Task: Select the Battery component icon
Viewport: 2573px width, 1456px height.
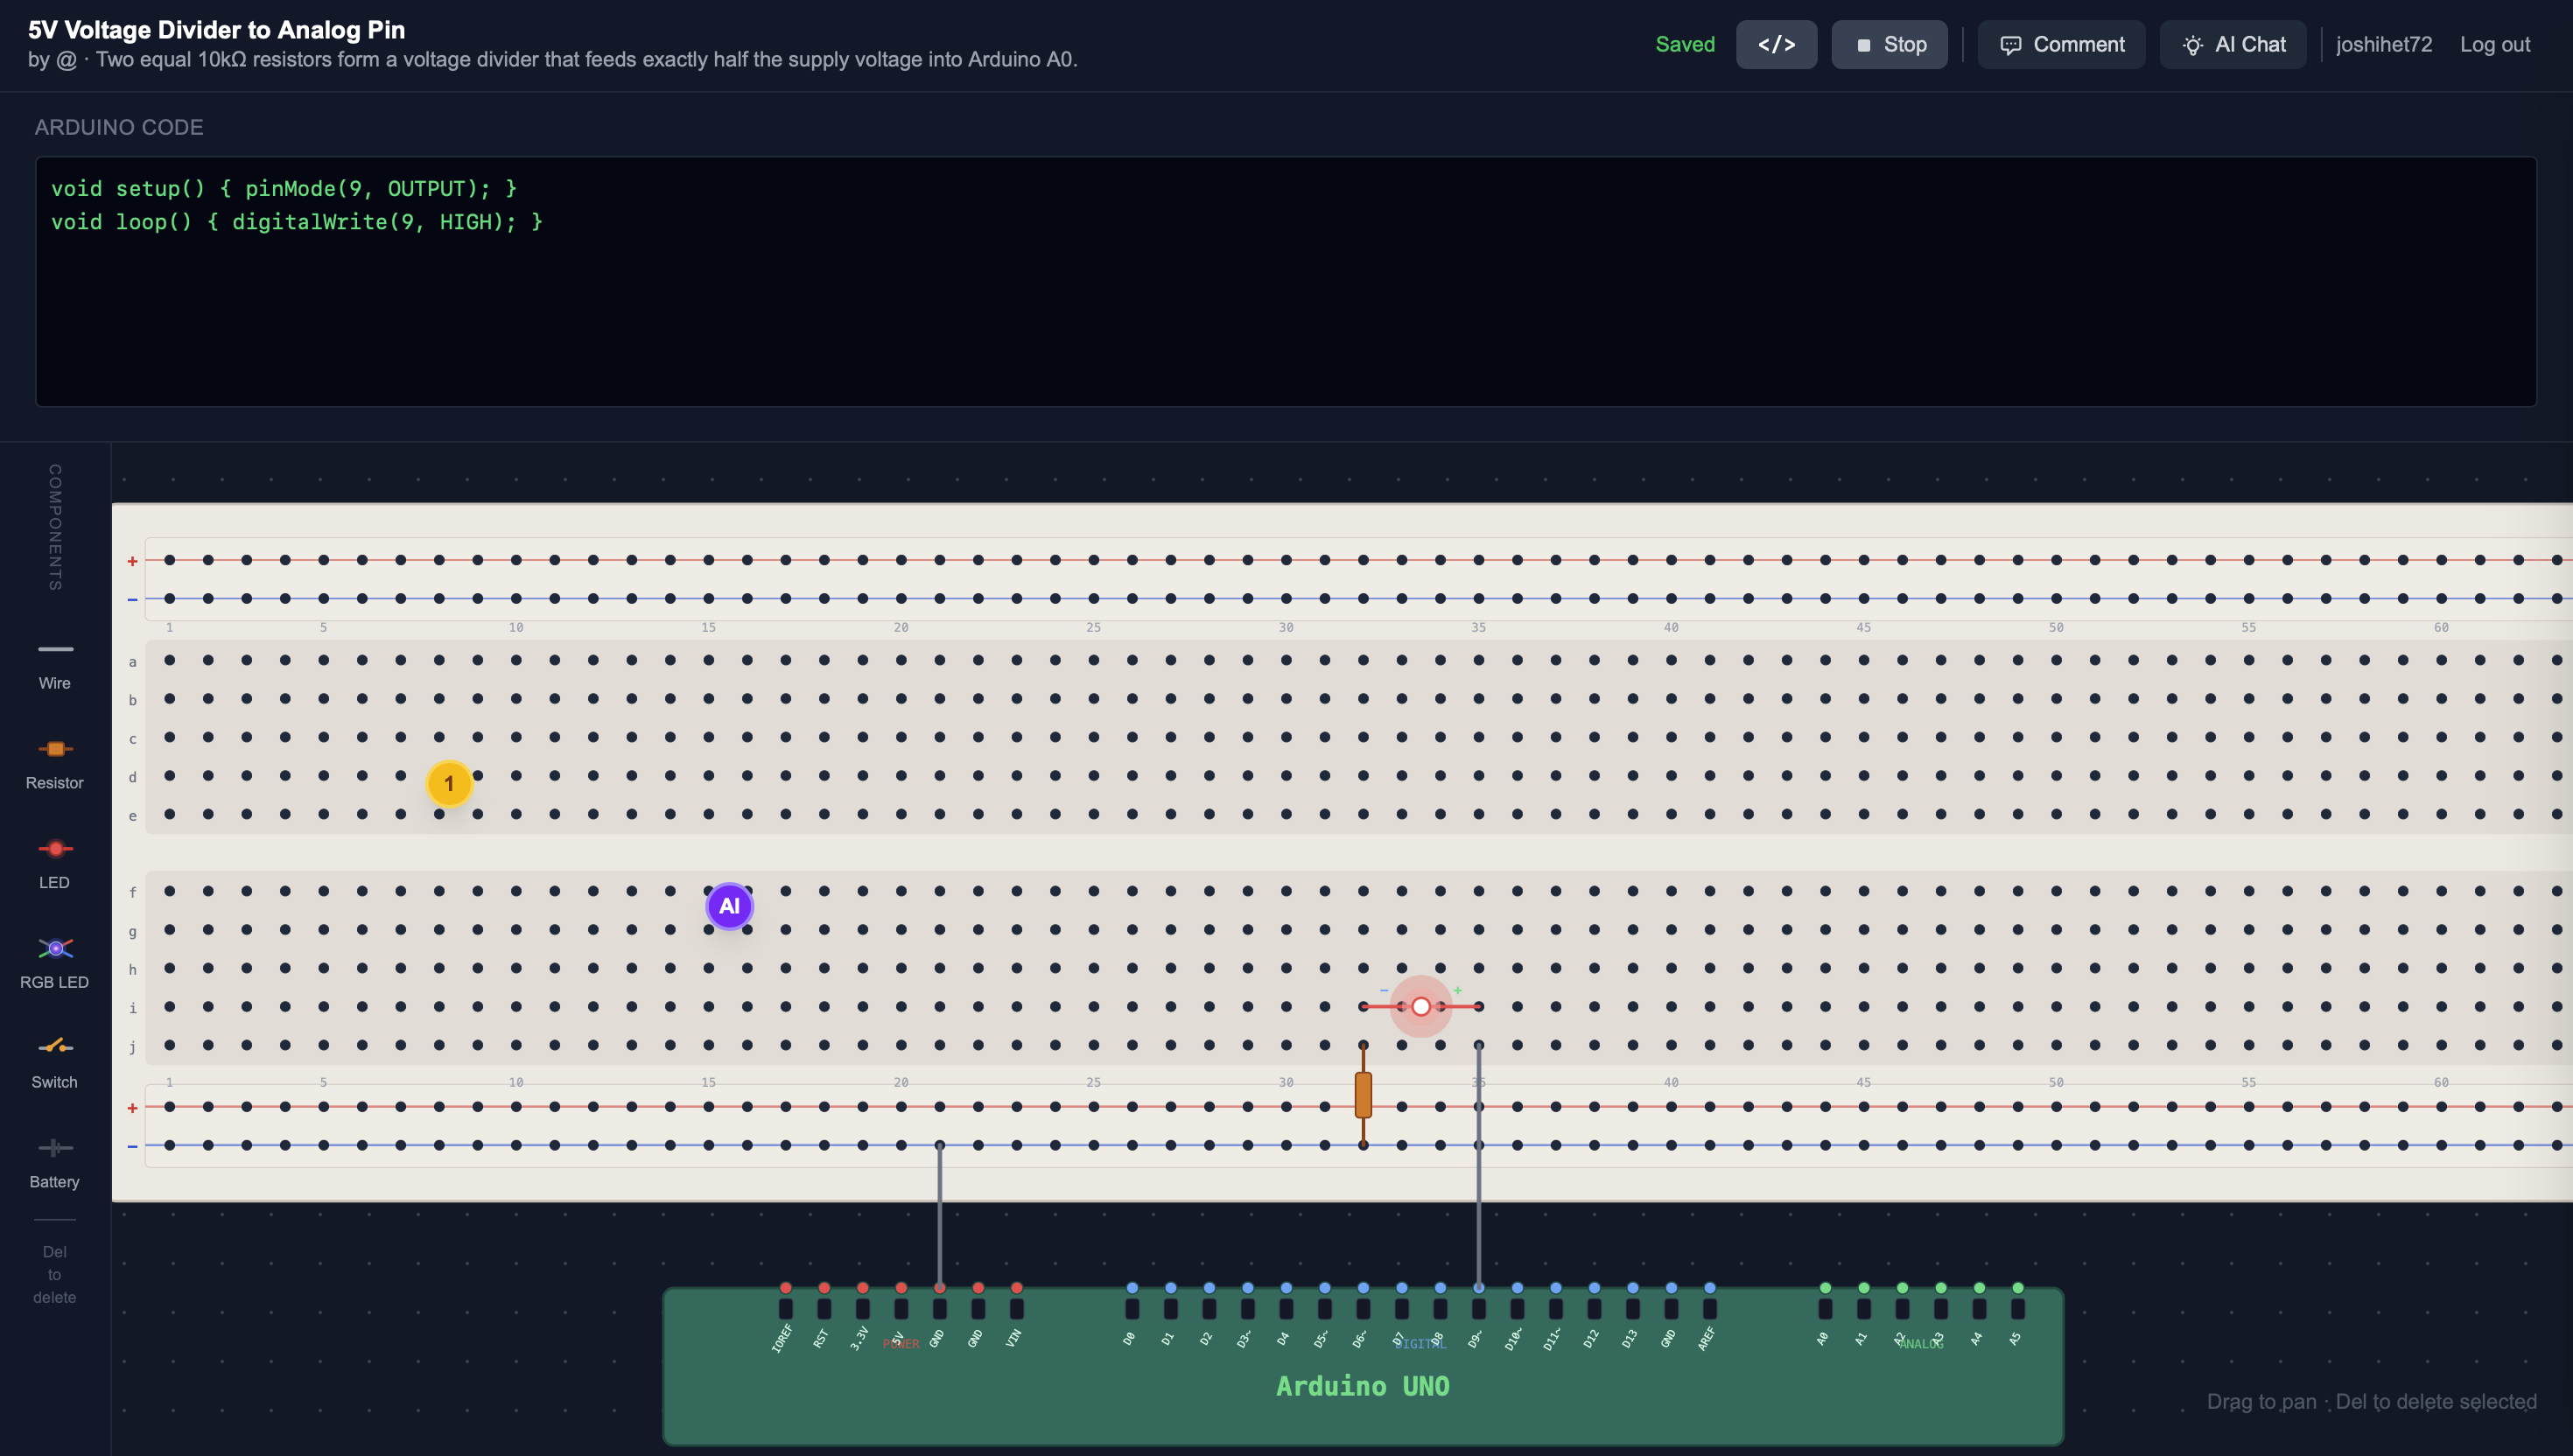Action: click(55, 1162)
